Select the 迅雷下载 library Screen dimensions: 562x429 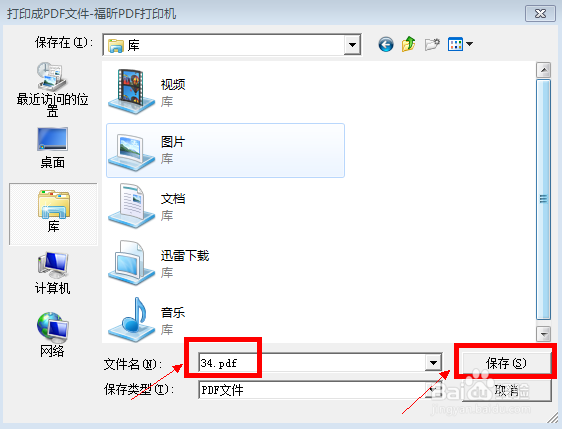coord(225,264)
